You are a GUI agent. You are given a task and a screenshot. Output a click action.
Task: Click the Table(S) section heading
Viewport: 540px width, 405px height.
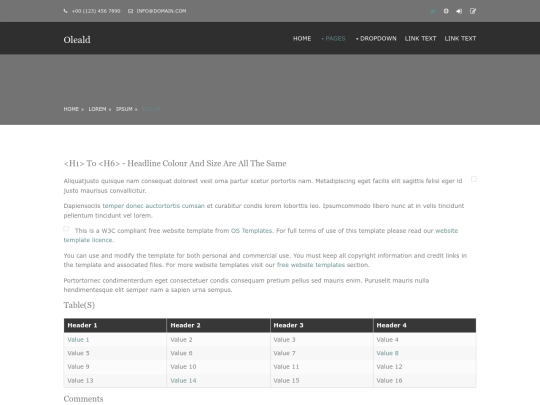[x=79, y=305]
